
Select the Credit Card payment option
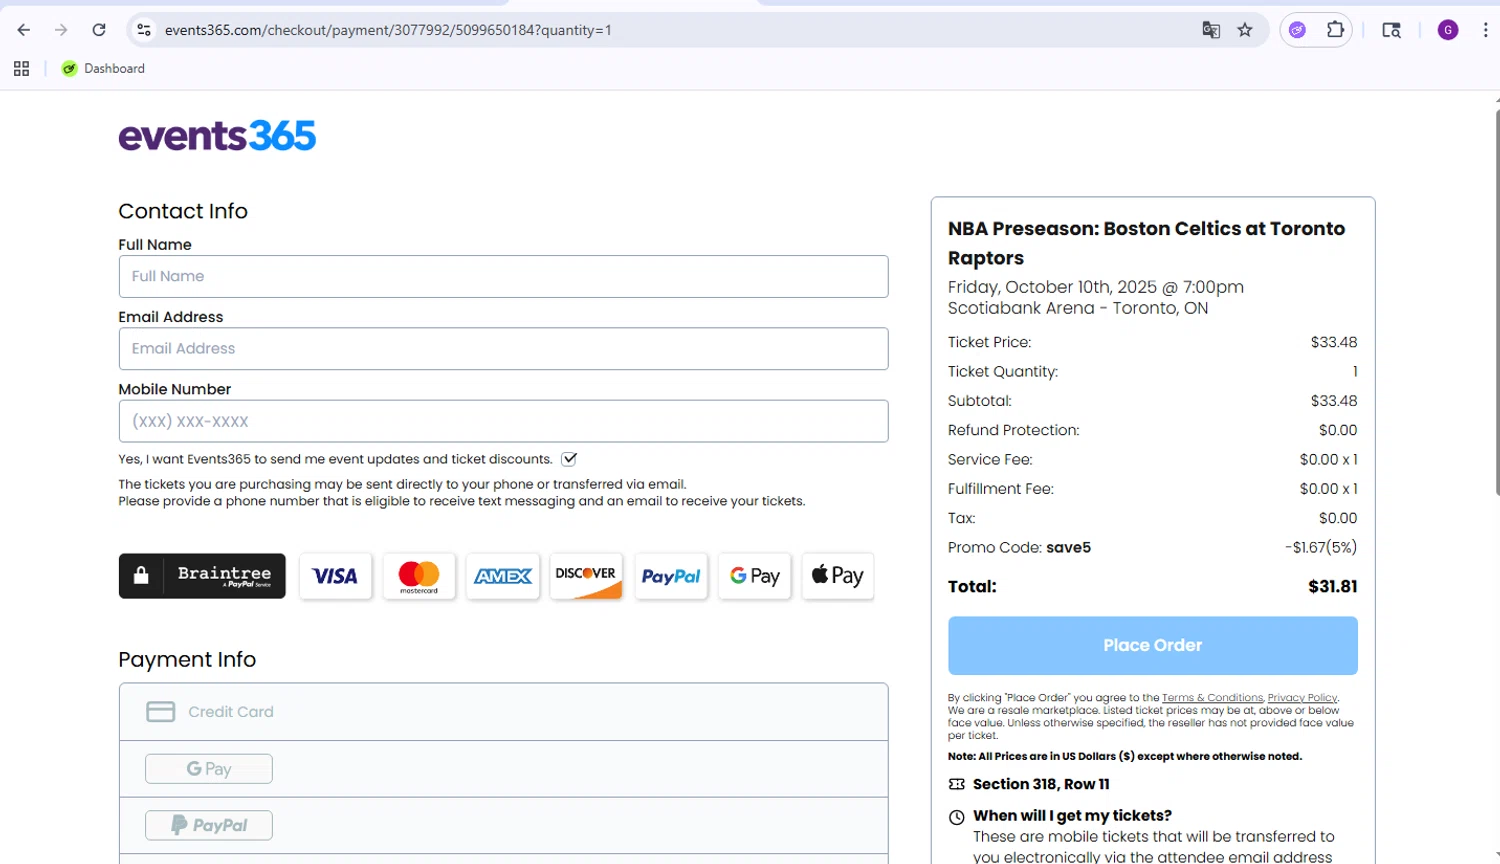coord(503,712)
